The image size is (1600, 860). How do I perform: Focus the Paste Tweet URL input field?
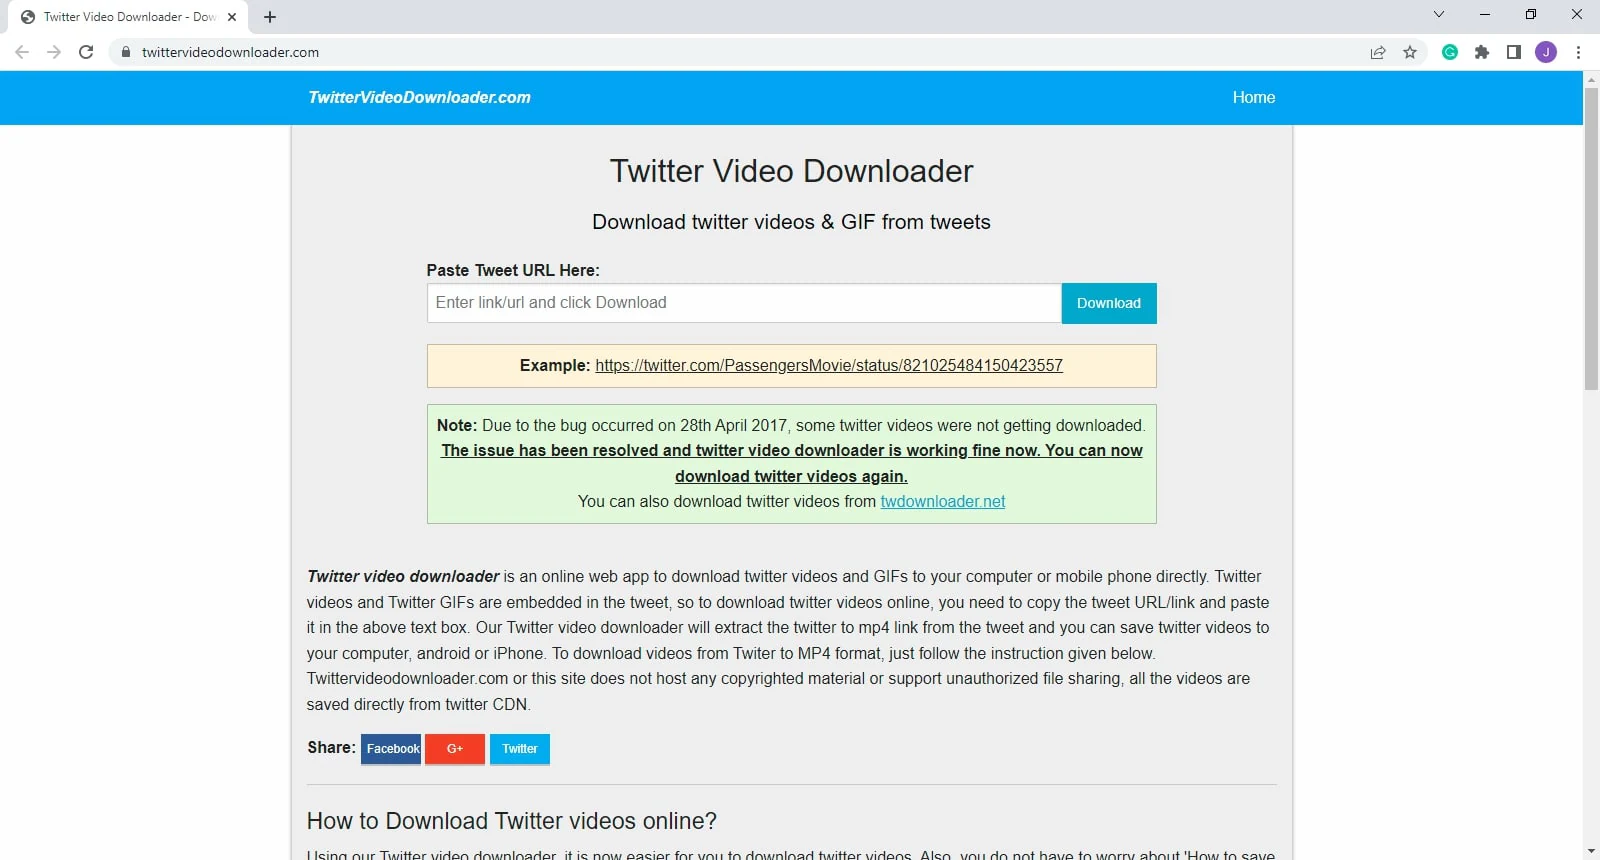(x=744, y=303)
